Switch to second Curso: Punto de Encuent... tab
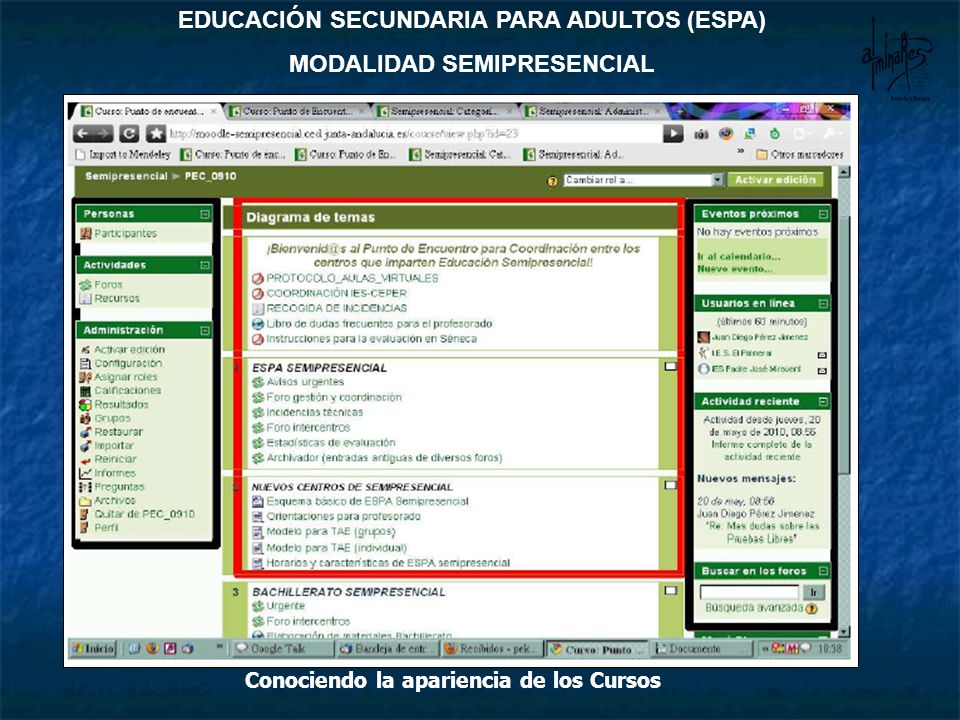Image resolution: width=960 pixels, height=720 pixels. click(x=296, y=111)
